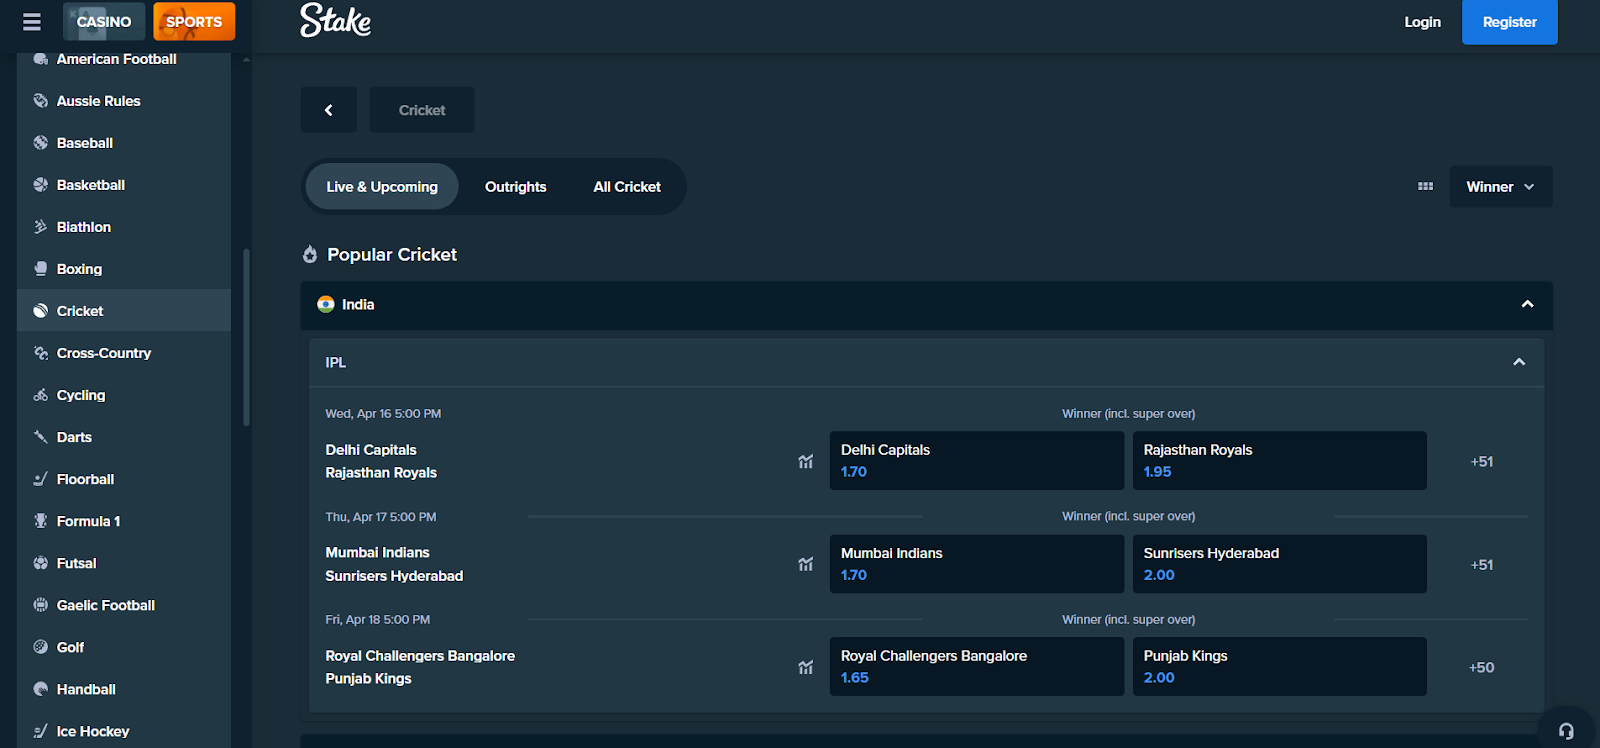This screenshot has height=748, width=1600.
Task: Select the Cross-Country icon
Action: [x=40, y=353]
